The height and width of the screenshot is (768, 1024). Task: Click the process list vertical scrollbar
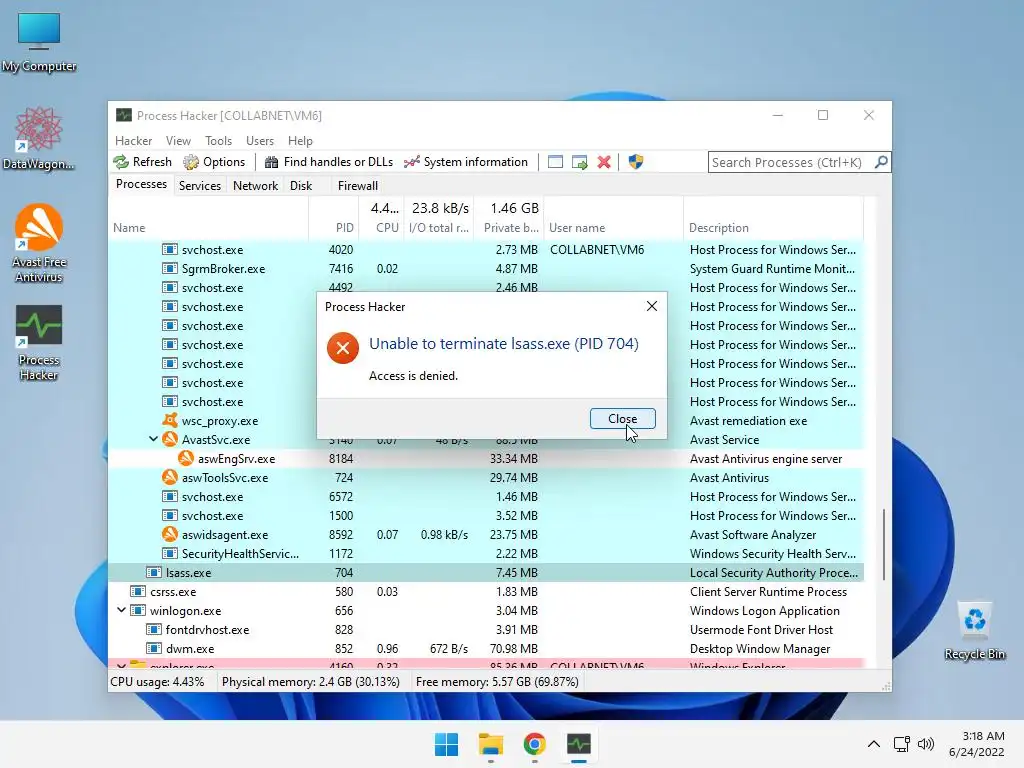click(884, 545)
